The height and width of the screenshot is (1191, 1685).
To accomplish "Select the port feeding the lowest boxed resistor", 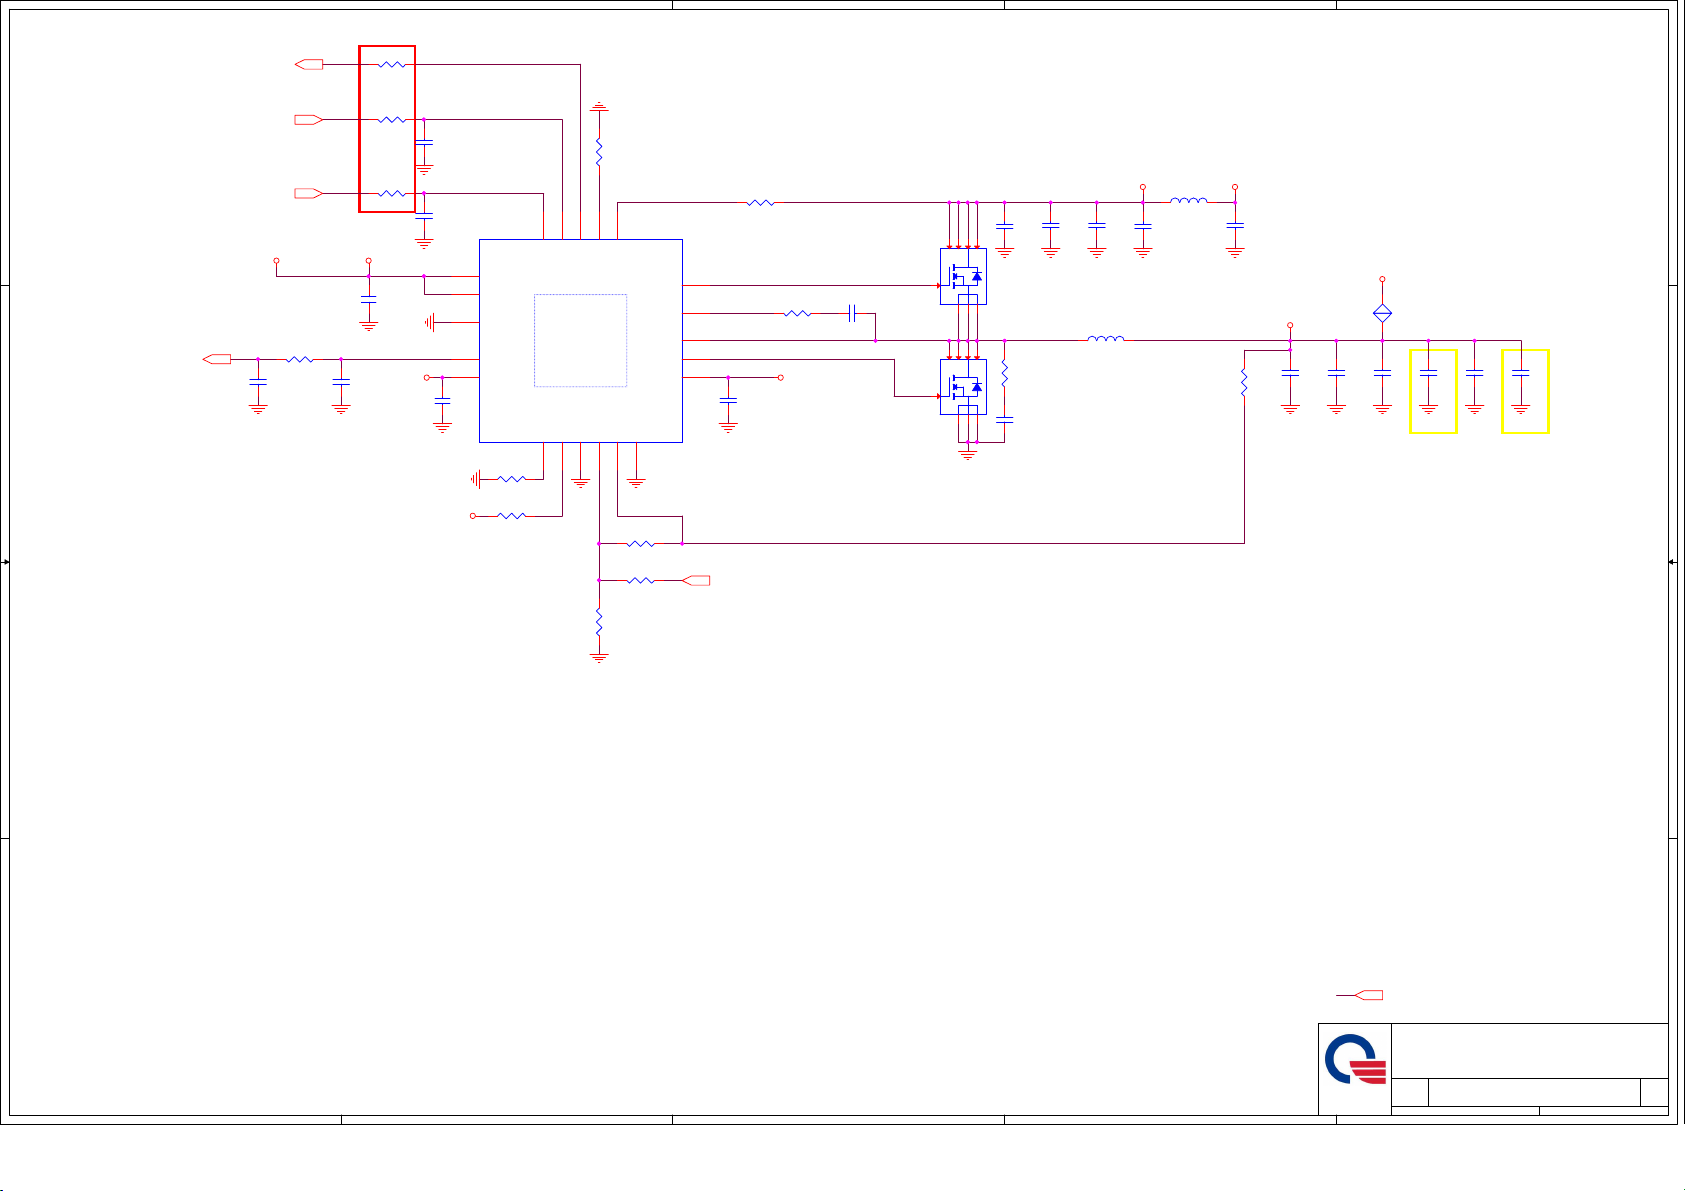I will 309,193.
